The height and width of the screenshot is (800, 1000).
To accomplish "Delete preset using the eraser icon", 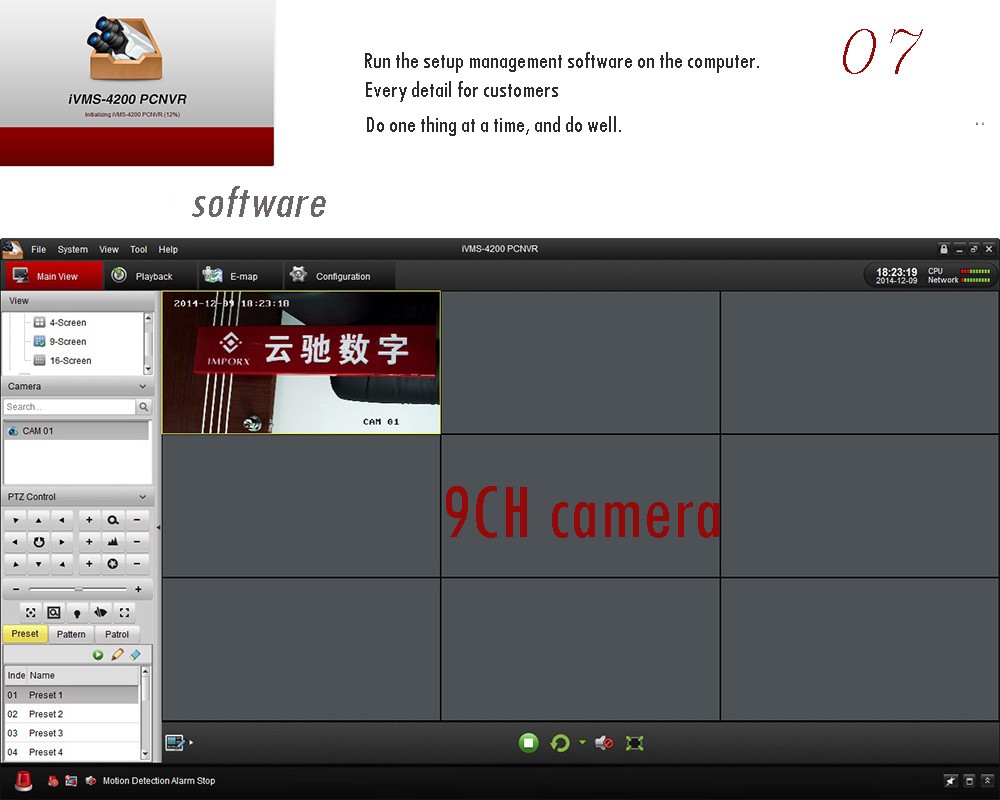I will [x=135, y=655].
